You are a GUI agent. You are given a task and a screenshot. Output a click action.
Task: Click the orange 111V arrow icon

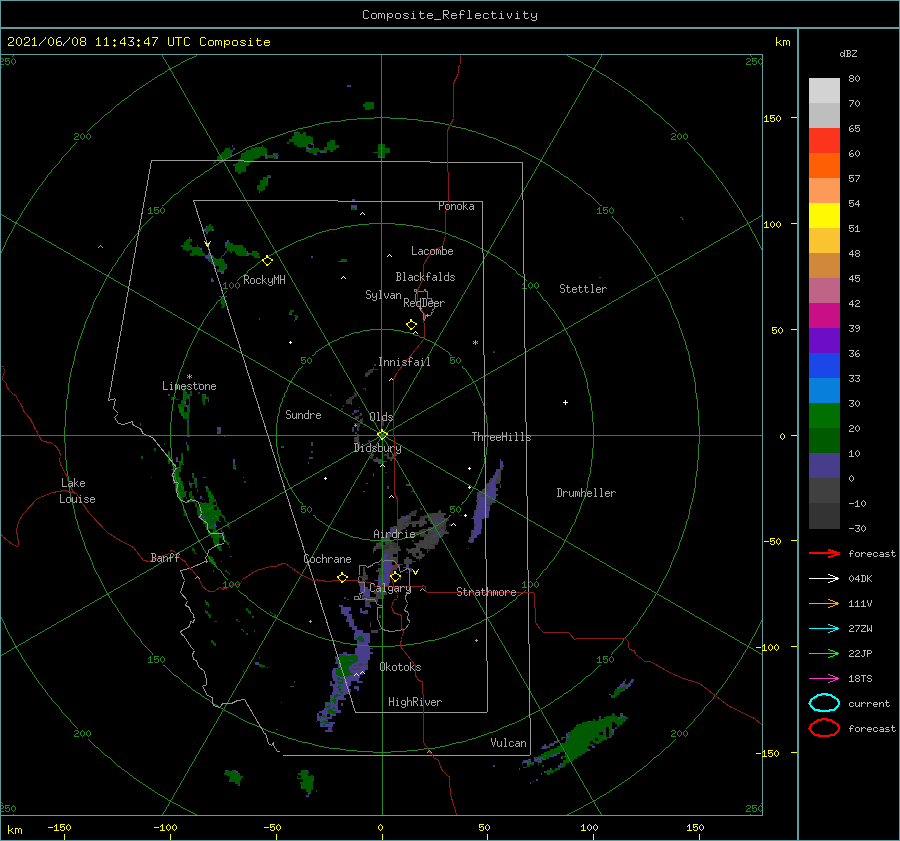(x=824, y=603)
